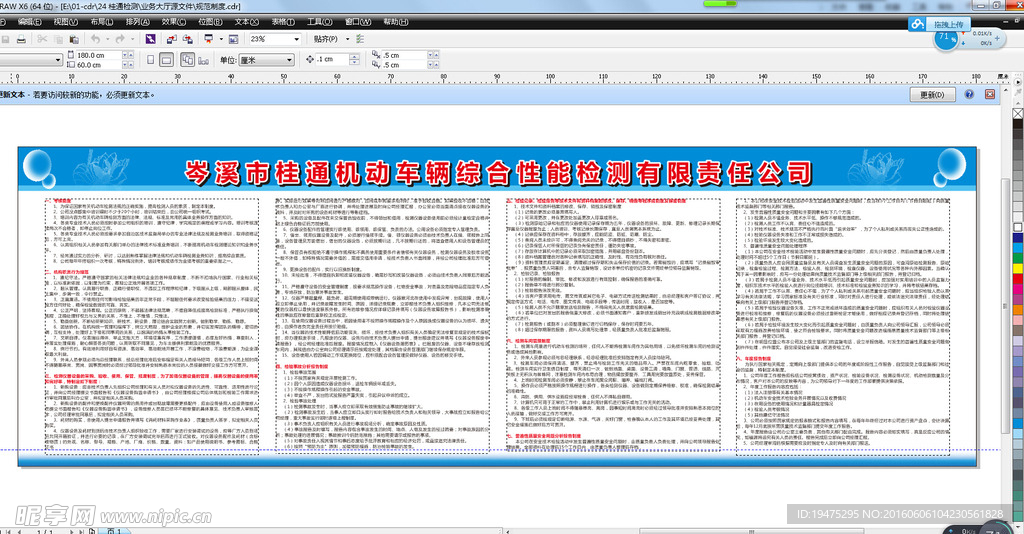Click the red company title banner text
Screen dimensions: 1024x534
[498, 173]
